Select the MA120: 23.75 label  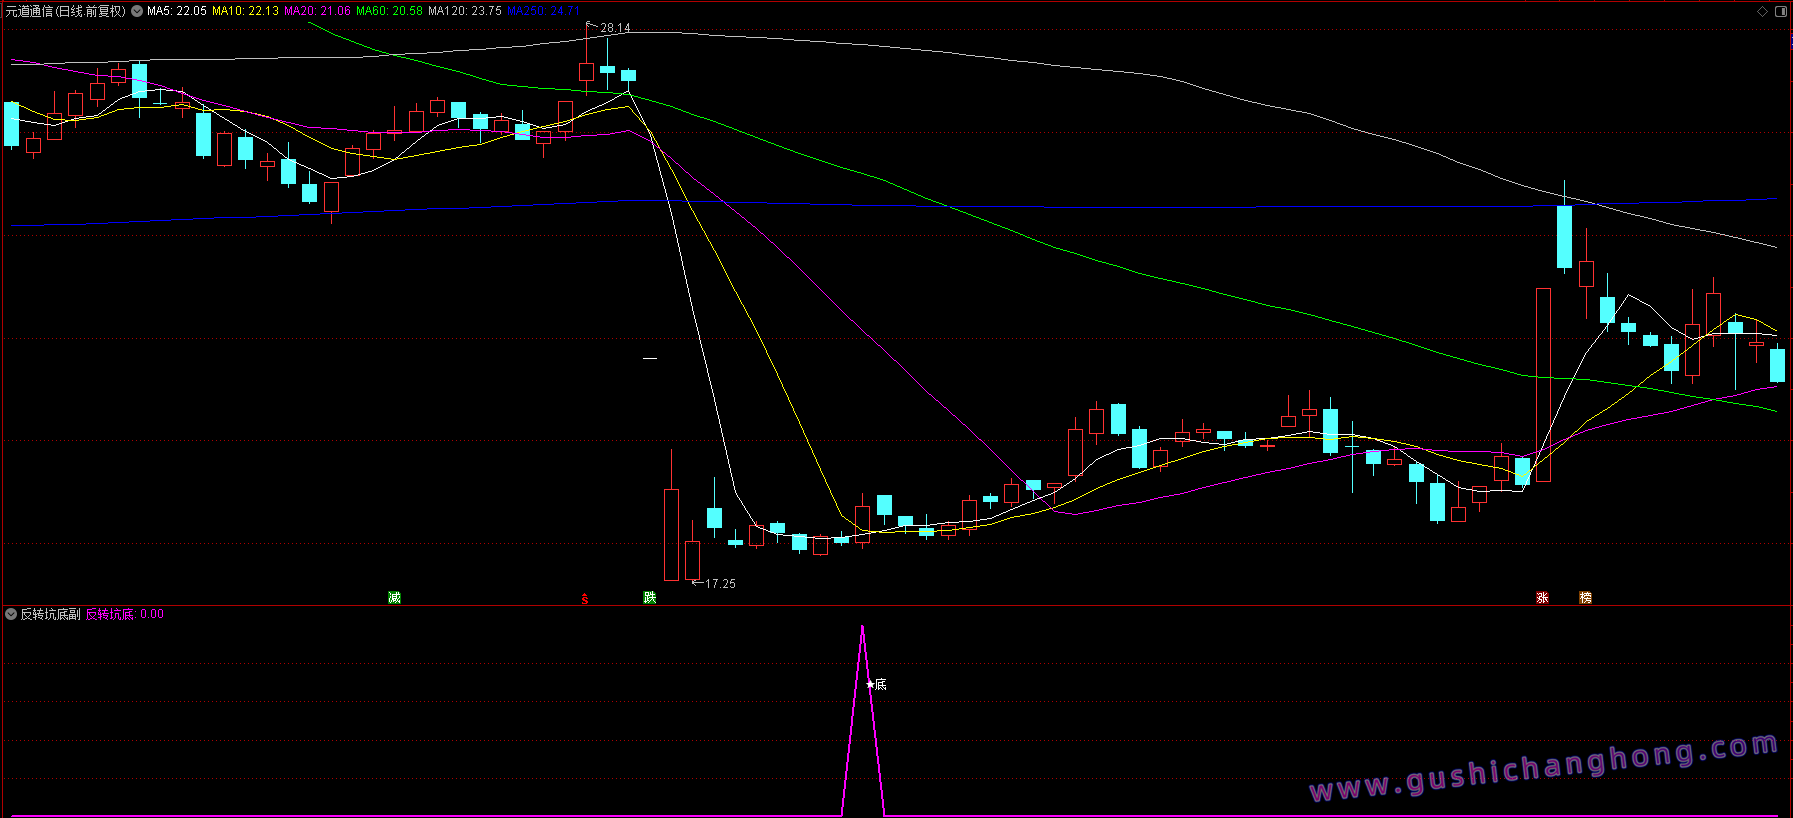pos(465,11)
